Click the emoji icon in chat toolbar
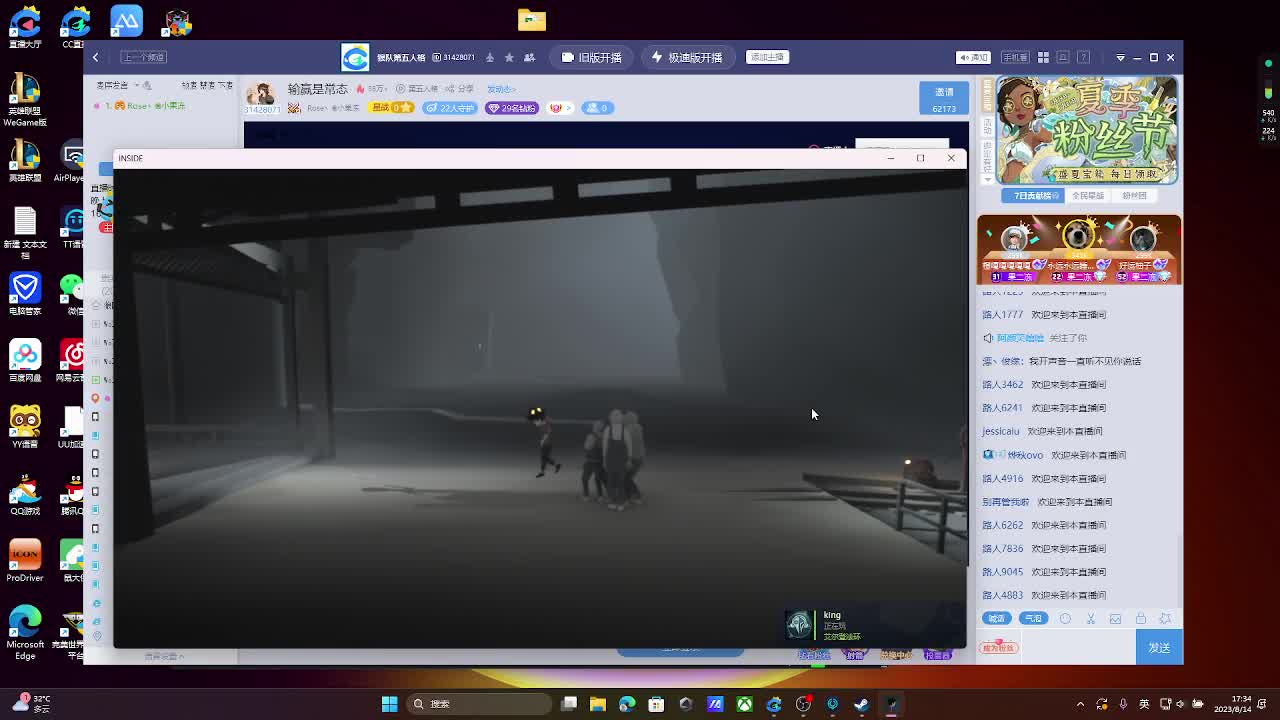The image size is (1280, 720). coord(1065,619)
